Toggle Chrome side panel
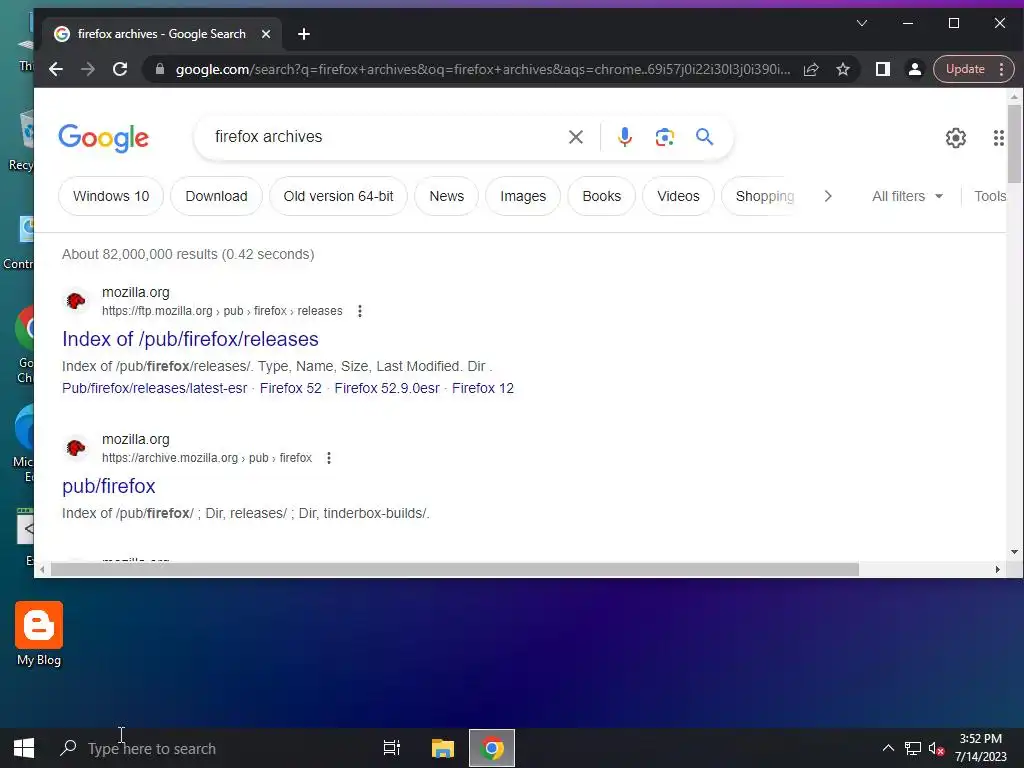The image size is (1024, 768). 883,69
